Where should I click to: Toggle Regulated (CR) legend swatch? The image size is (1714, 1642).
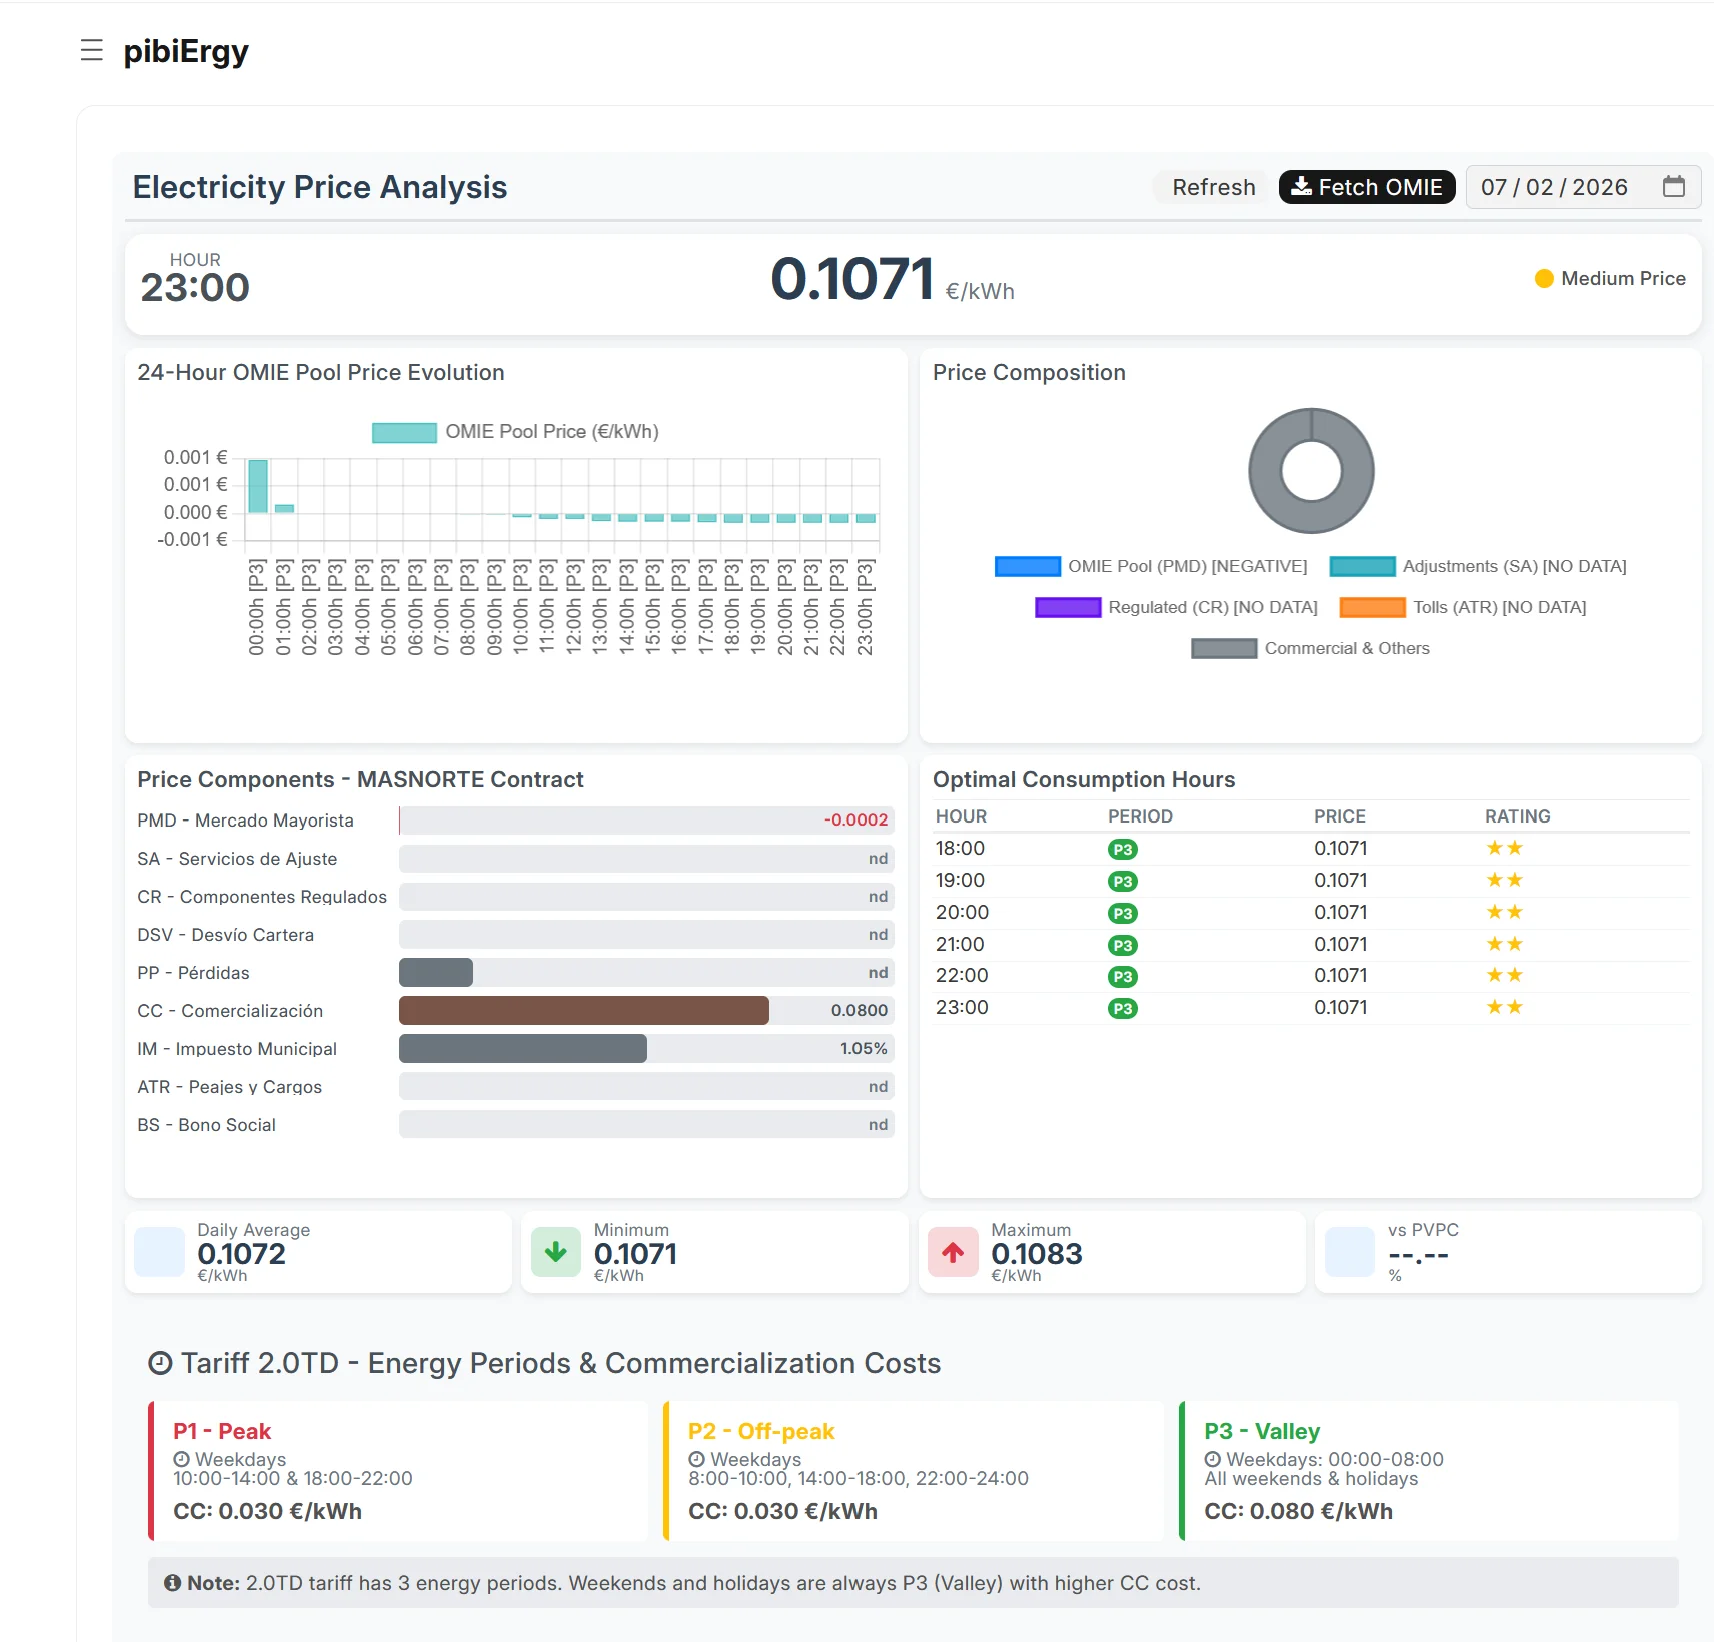coord(1067,607)
